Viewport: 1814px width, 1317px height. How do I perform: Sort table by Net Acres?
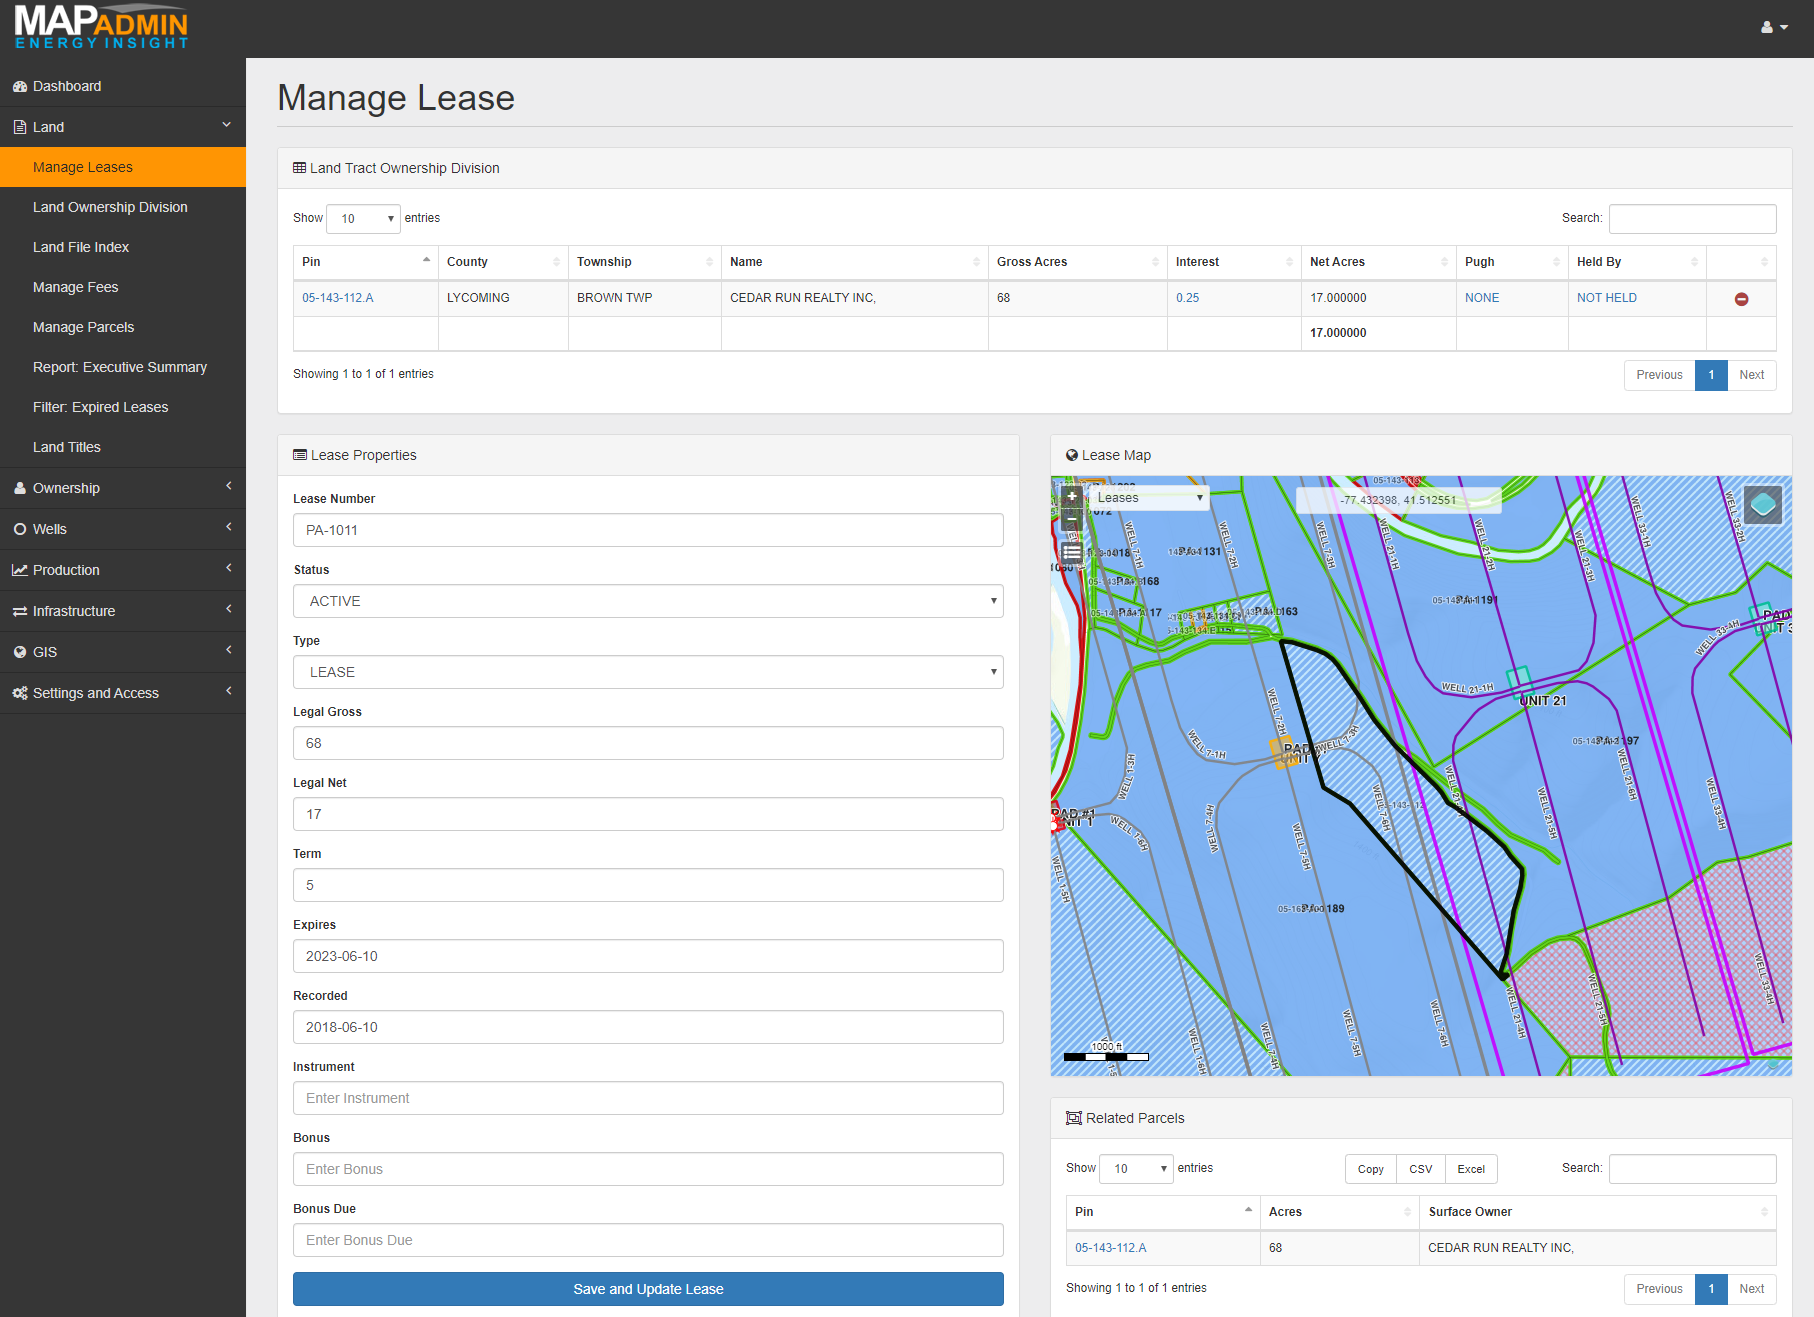(1379, 262)
